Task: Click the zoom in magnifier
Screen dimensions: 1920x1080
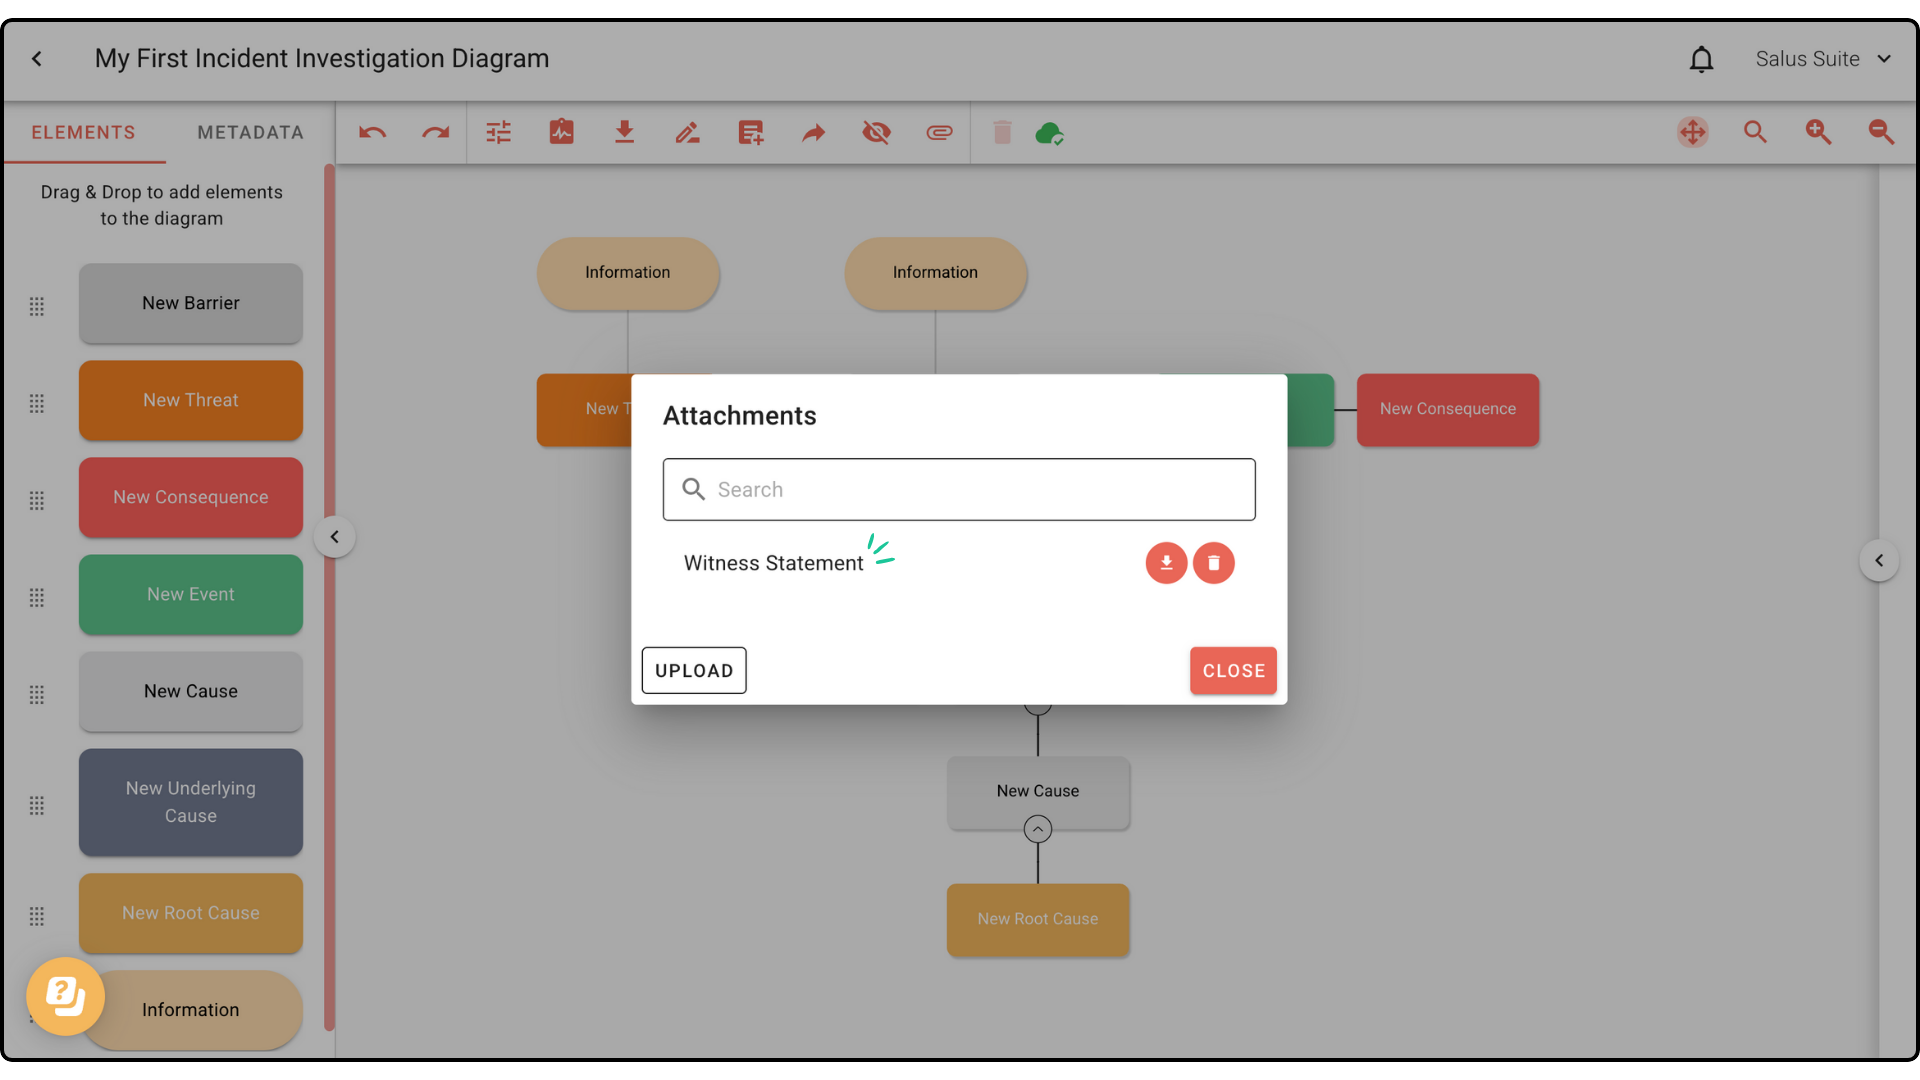Action: [1818, 132]
